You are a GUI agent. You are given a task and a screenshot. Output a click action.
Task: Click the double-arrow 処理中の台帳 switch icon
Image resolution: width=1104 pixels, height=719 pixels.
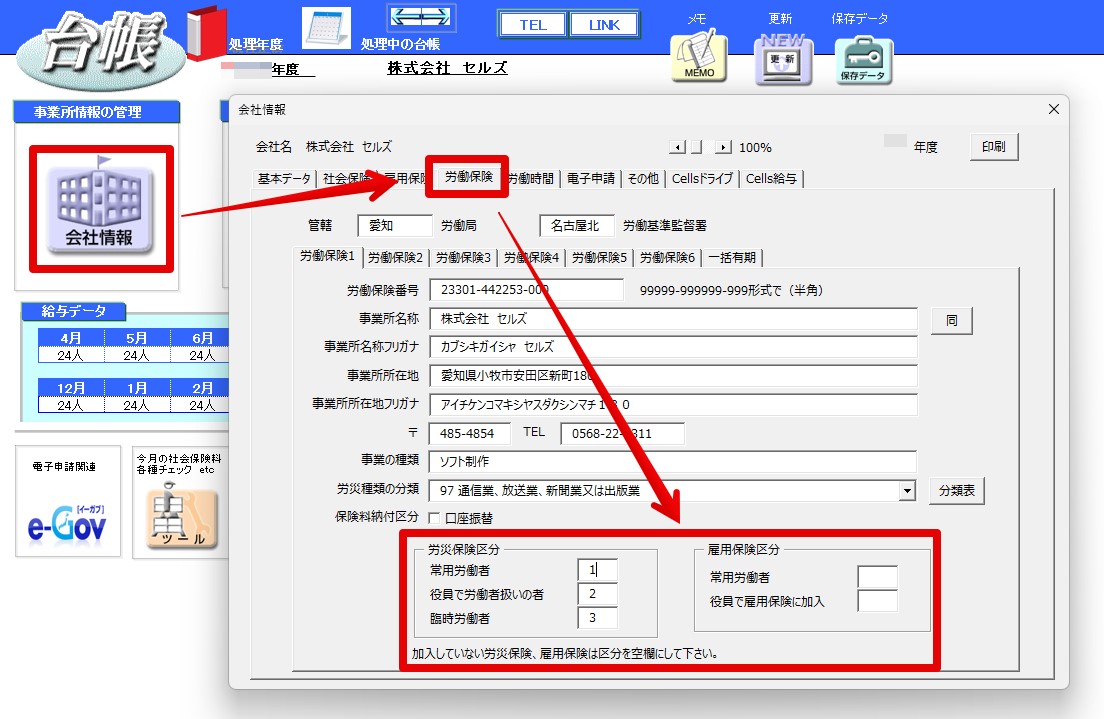click(421, 18)
